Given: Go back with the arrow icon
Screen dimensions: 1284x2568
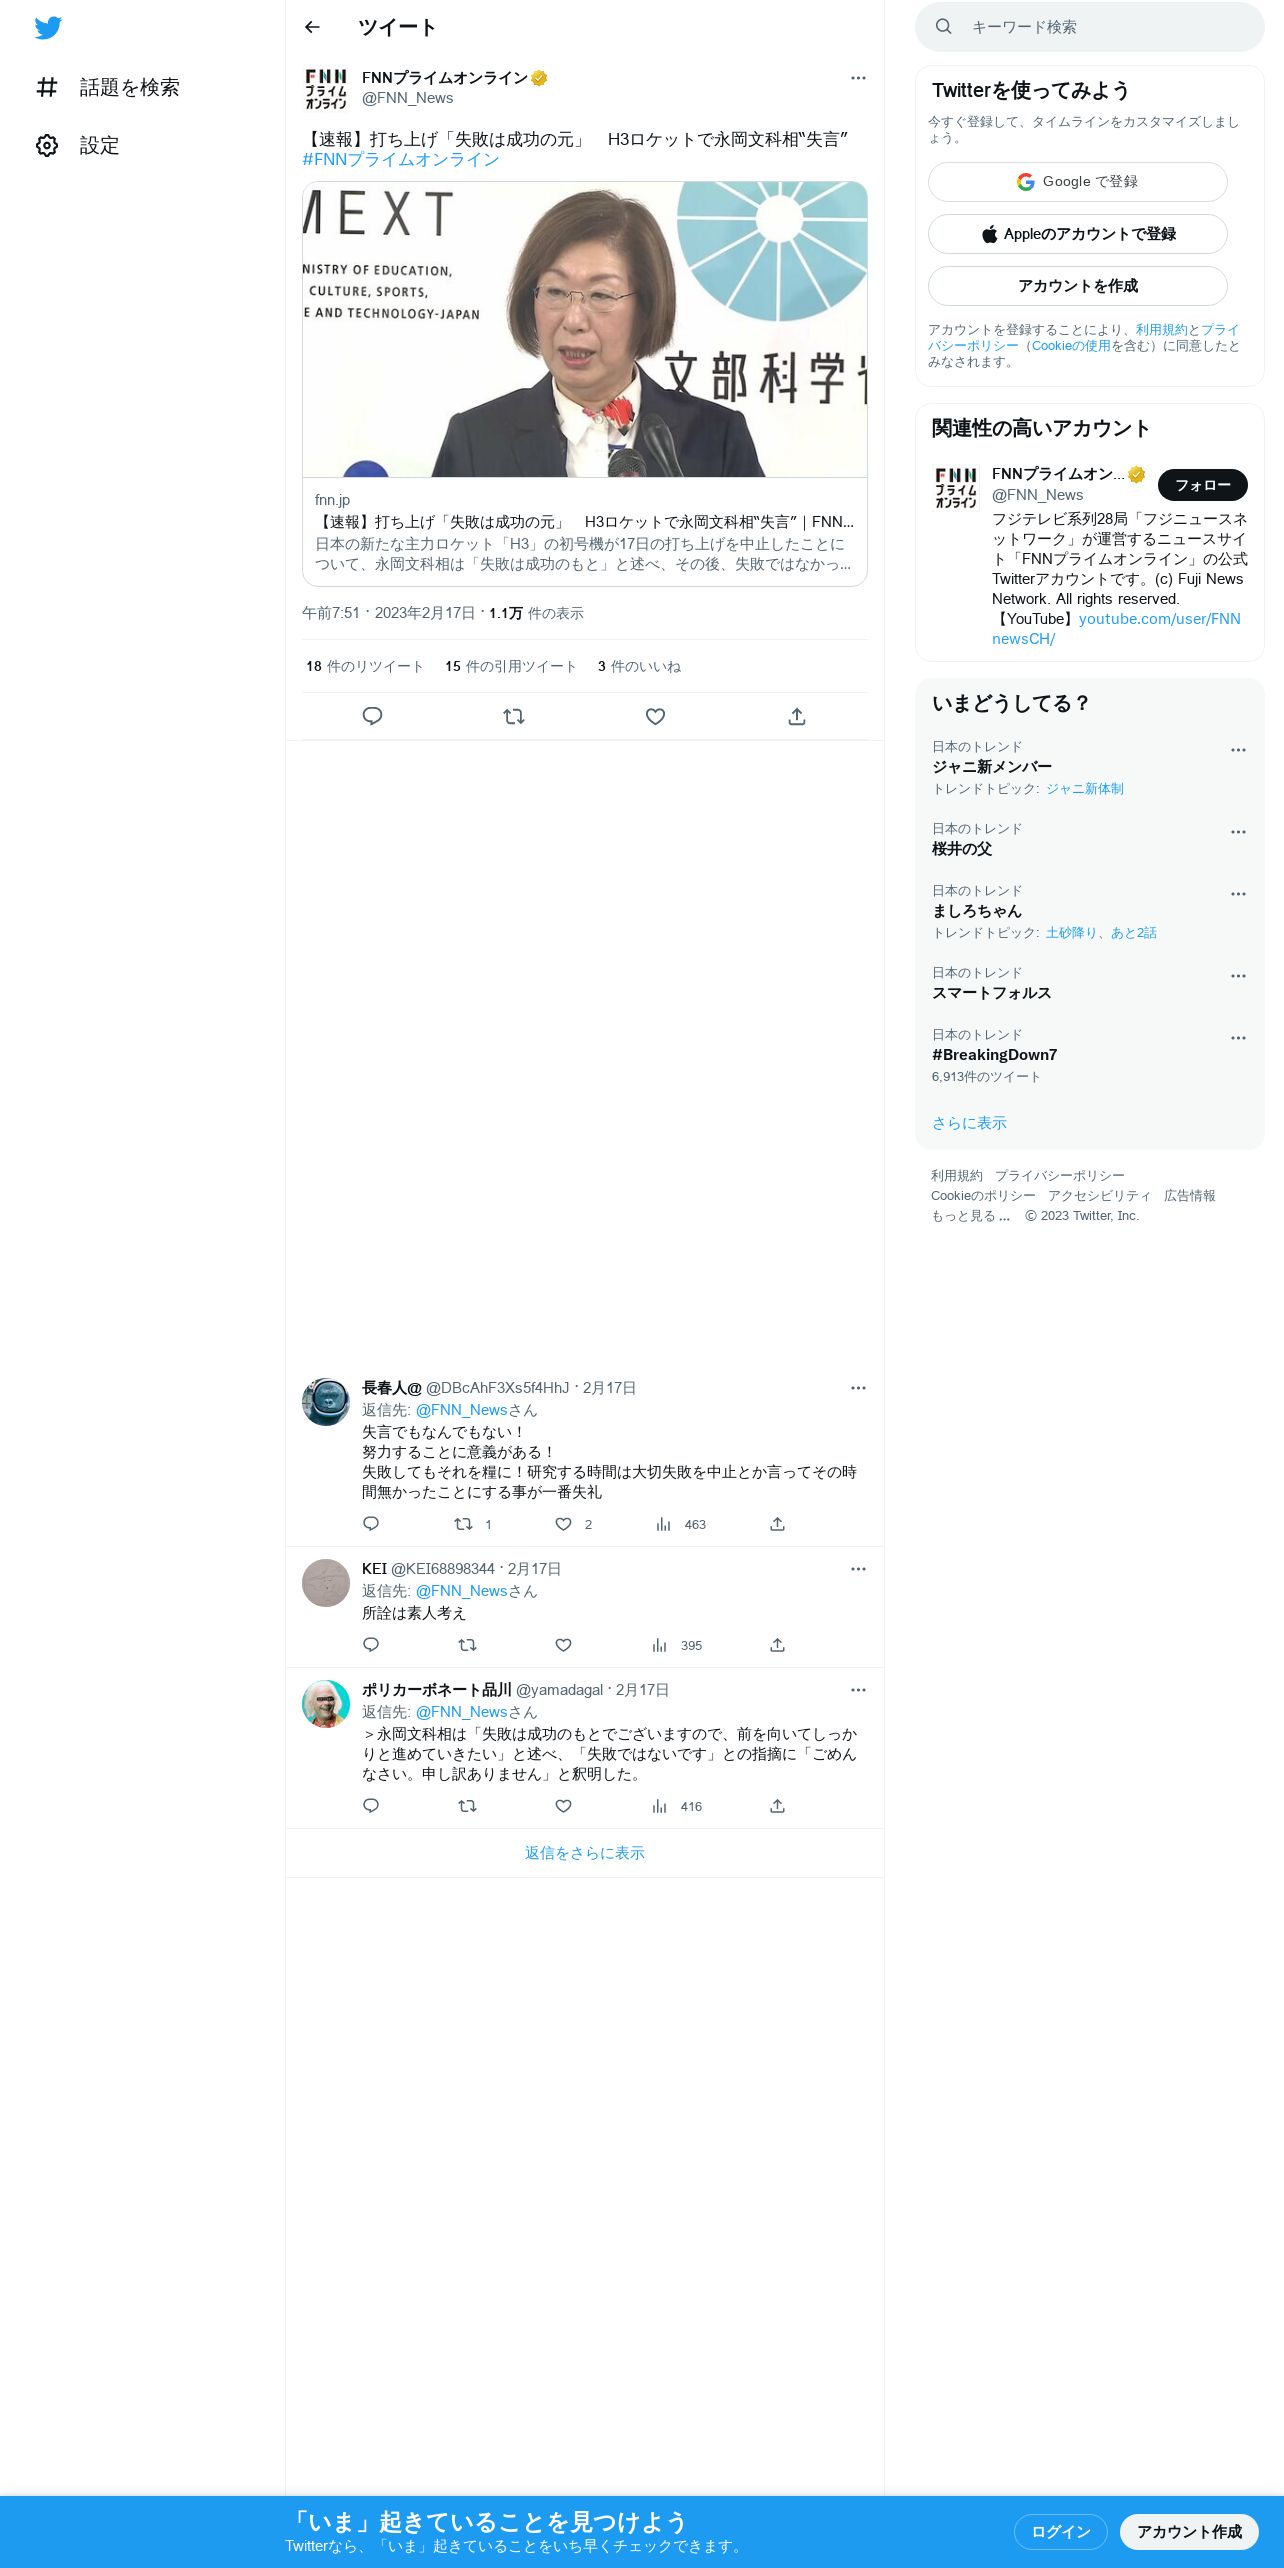Looking at the screenshot, I should point(312,27).
